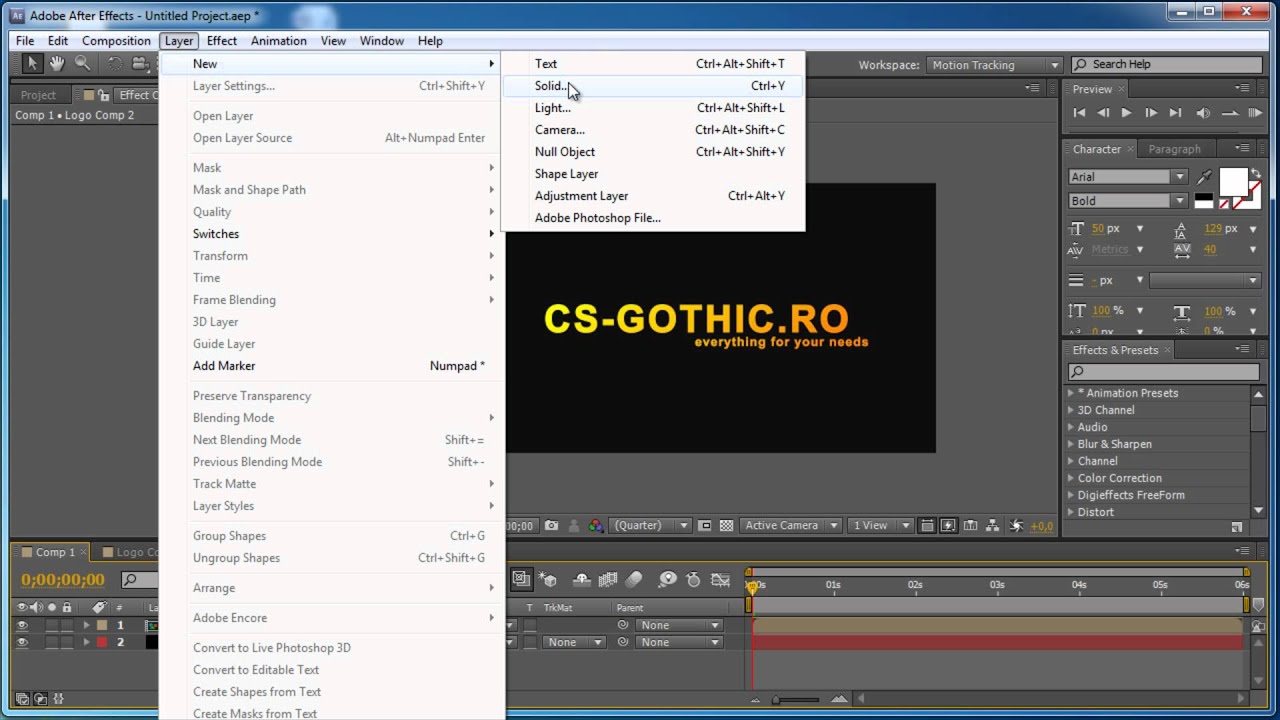
Task: Click the 02s mark on time ruler
Action: point(915,584)
